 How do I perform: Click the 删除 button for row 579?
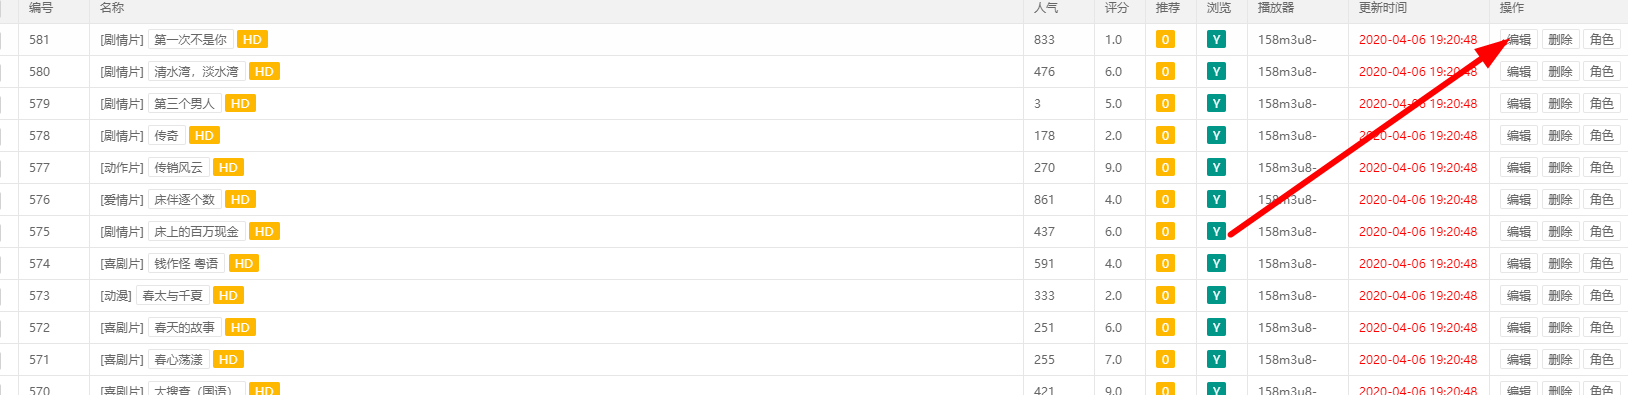point(1560,104)
